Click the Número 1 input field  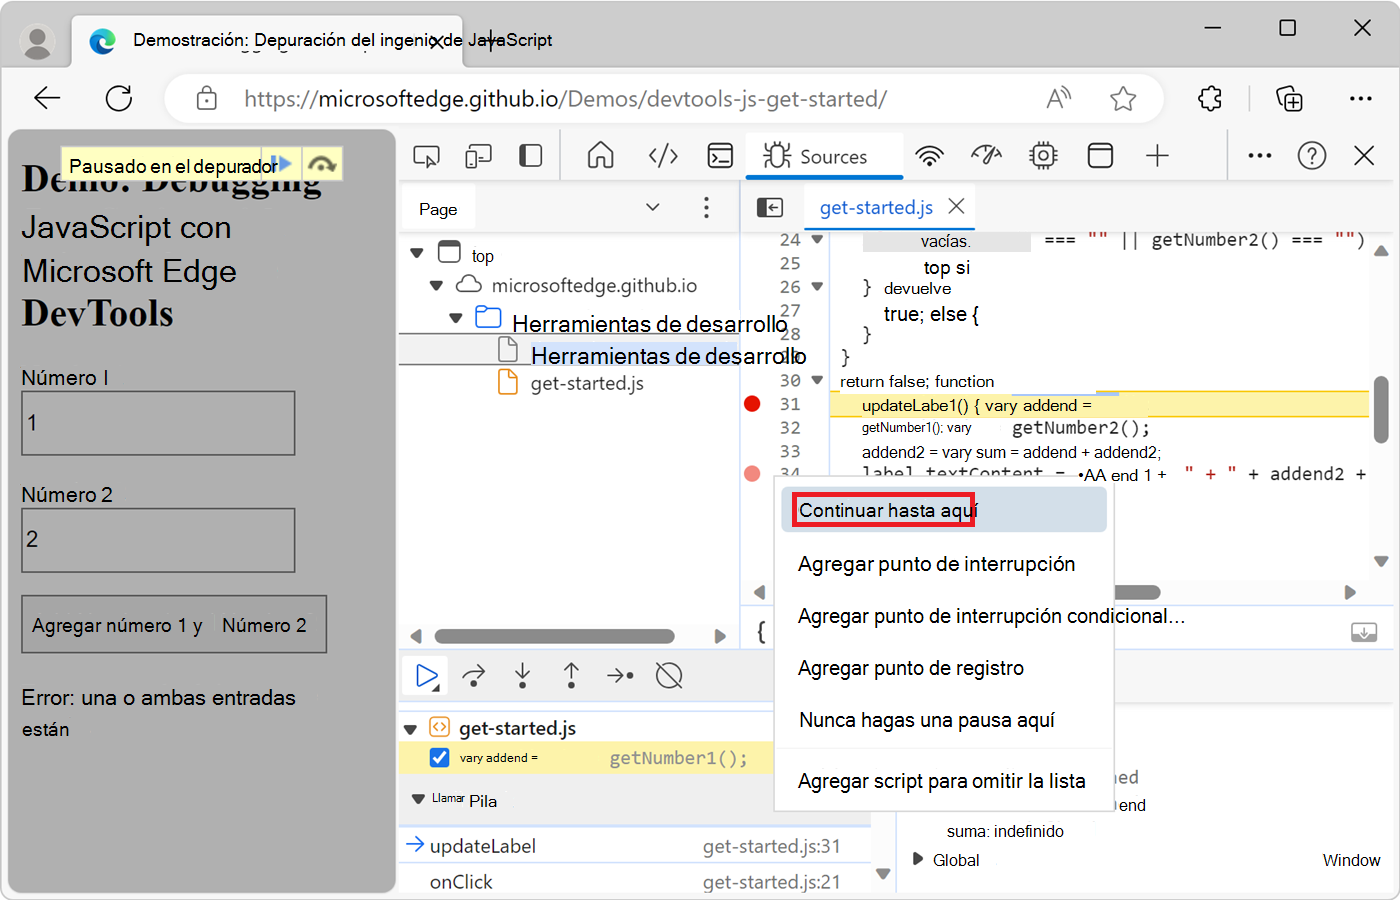(x=158, y=423)
